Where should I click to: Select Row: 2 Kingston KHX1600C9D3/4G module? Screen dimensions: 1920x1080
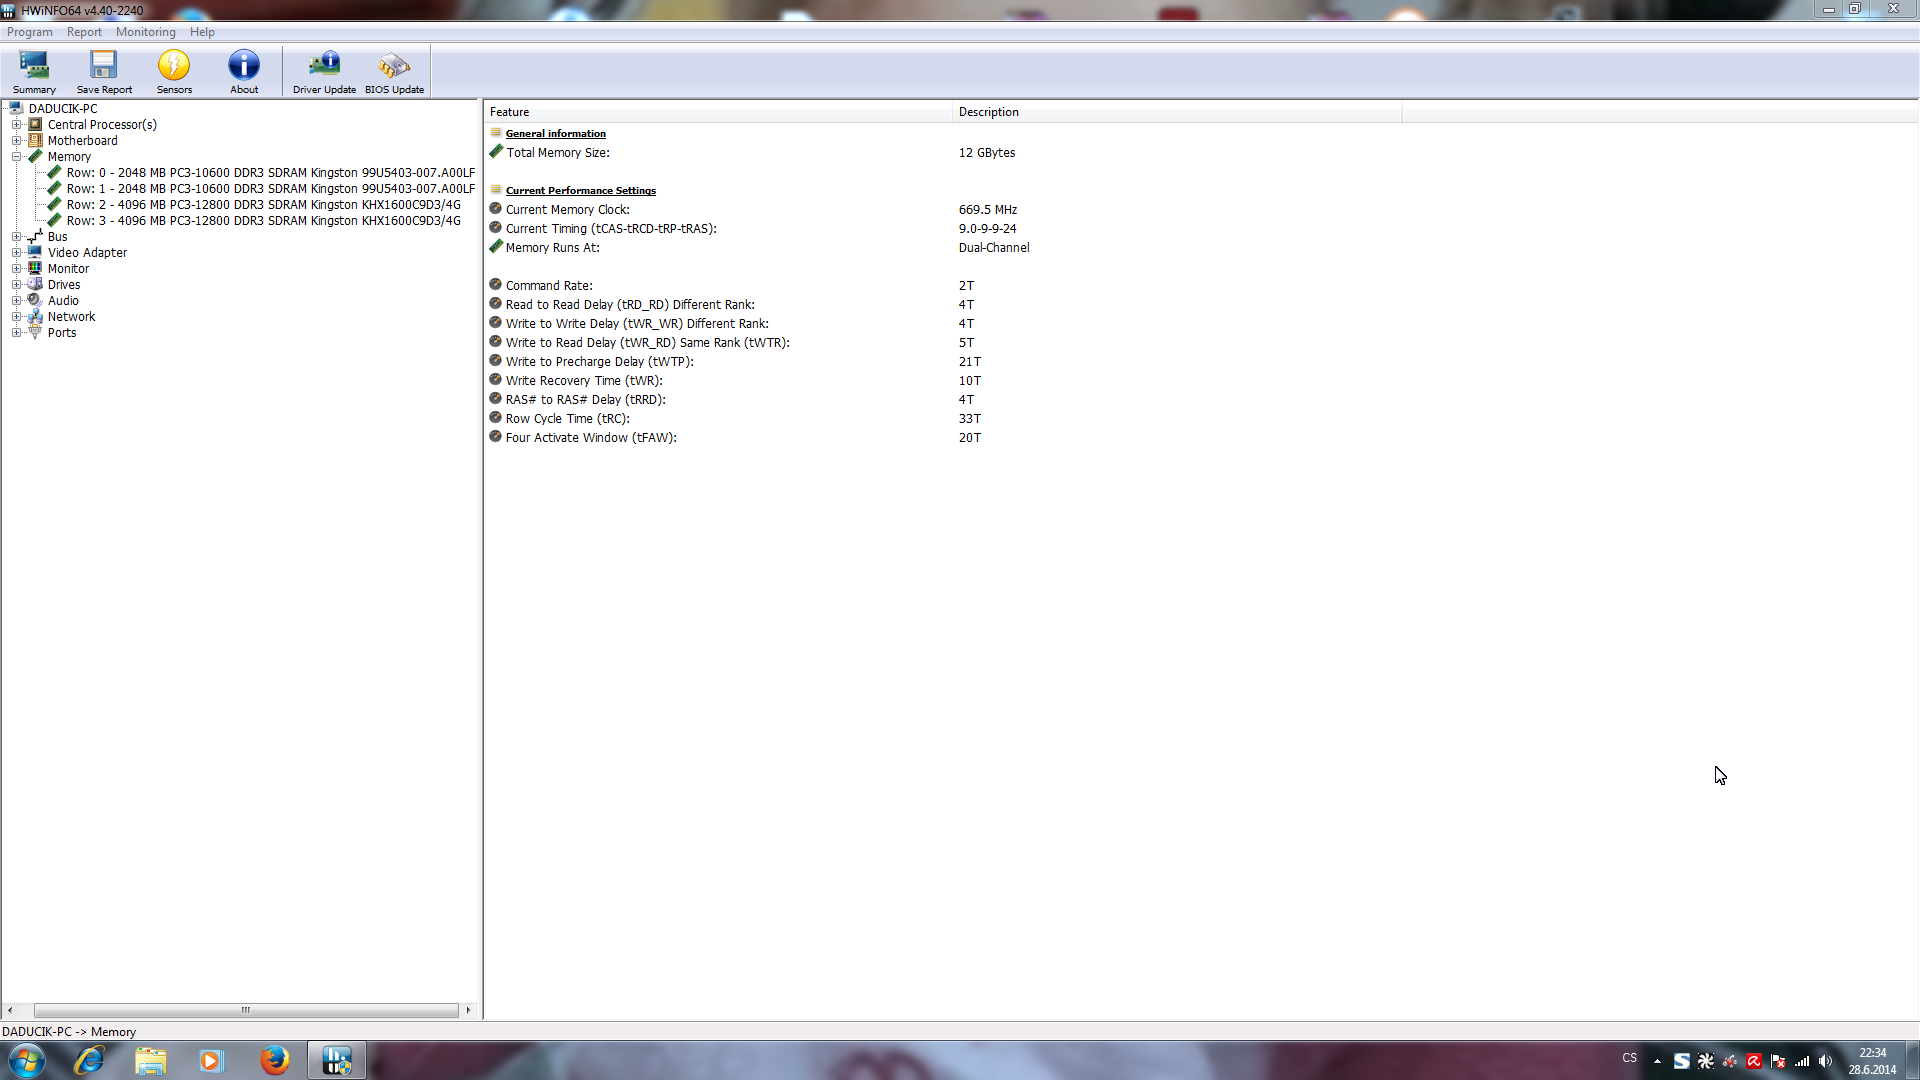pyautogui.click(x=263, y=205)
